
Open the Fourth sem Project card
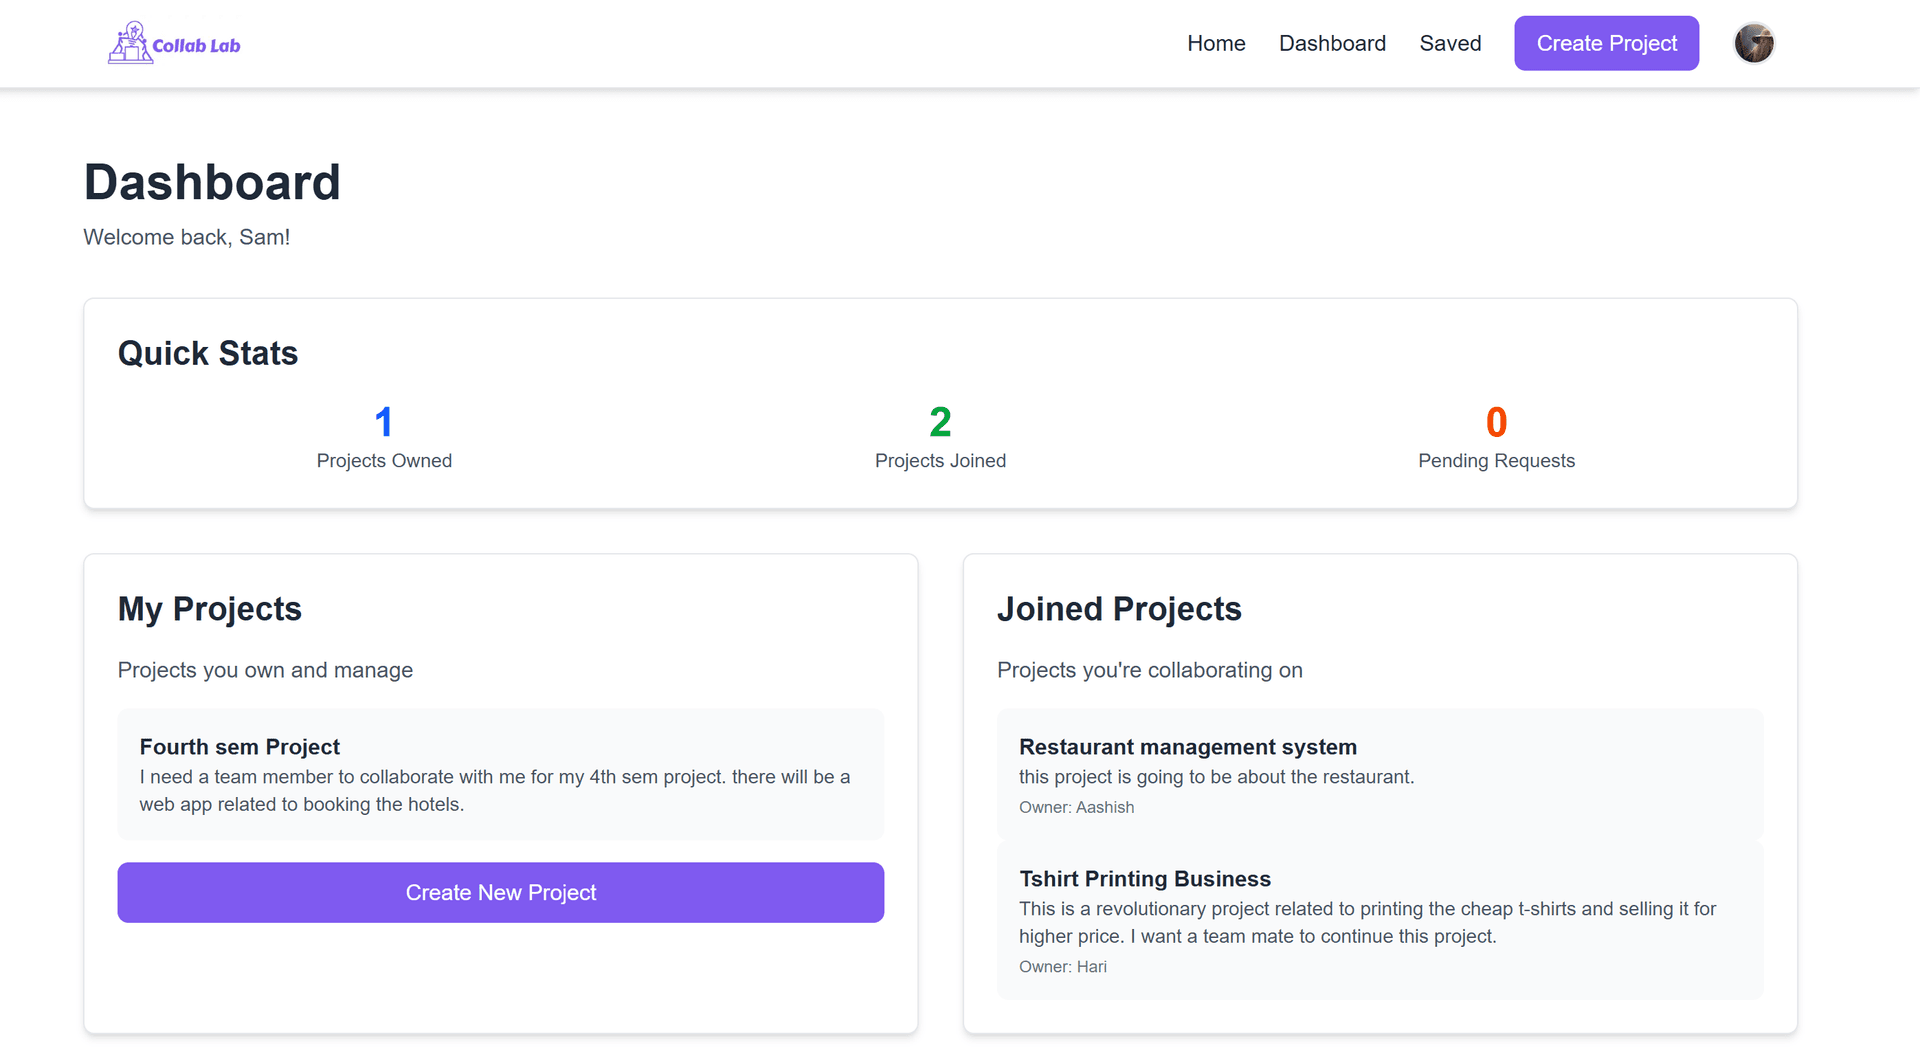tap(500, 775)
